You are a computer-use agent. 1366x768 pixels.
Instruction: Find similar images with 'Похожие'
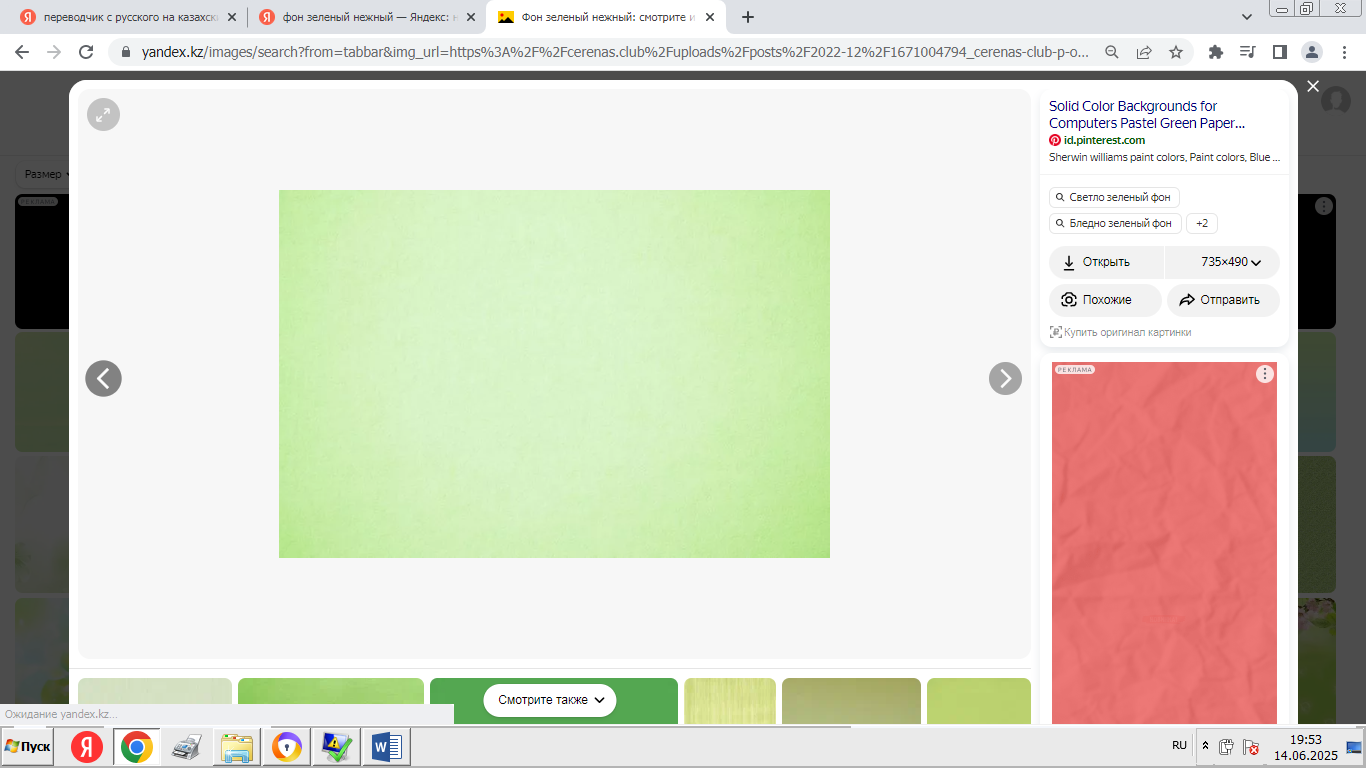click(1105, 300)
